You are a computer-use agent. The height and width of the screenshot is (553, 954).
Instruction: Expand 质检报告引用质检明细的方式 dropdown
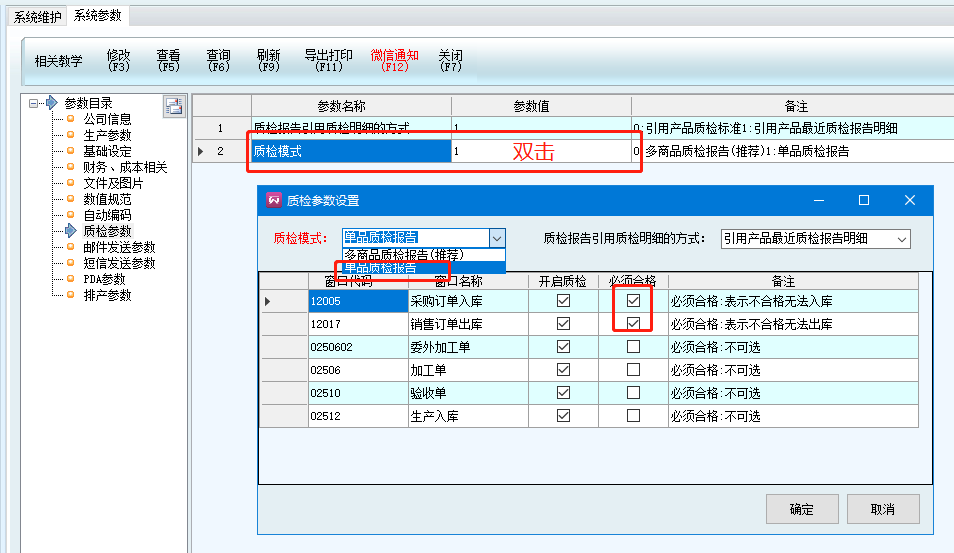pyautogui.click(x=901, y=238)
